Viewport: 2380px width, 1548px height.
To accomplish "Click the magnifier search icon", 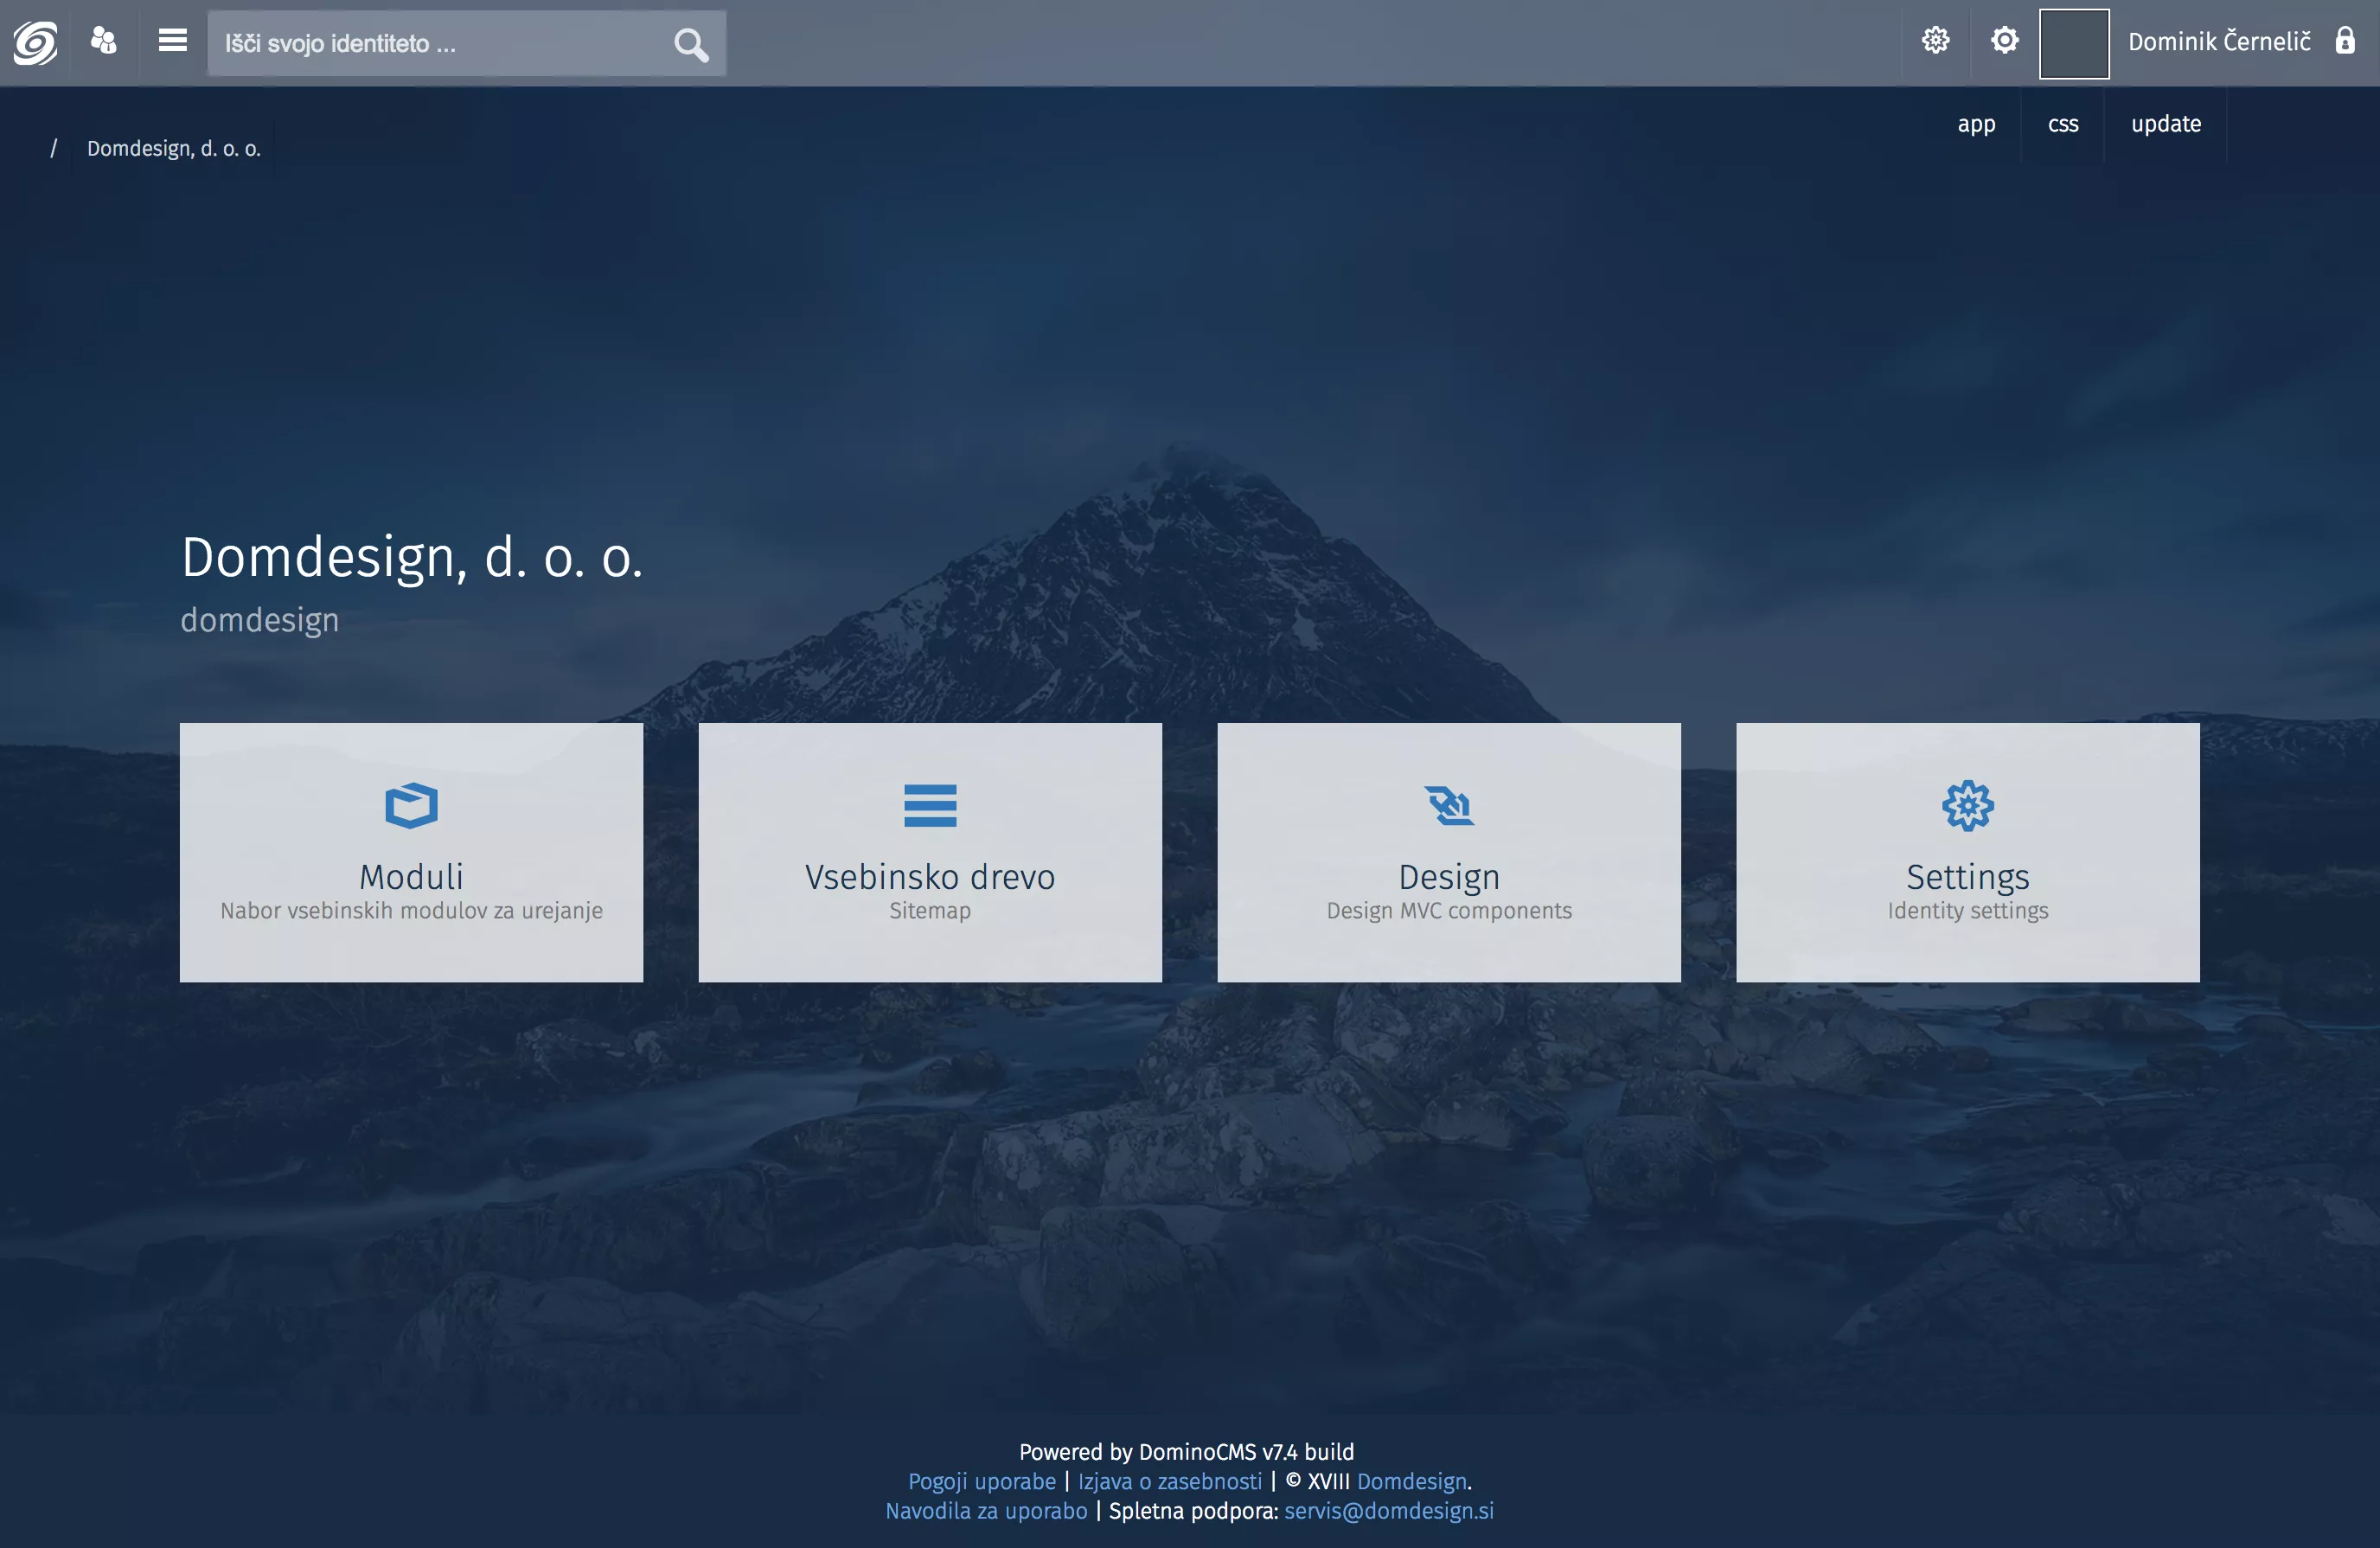I will click(690, 44).
